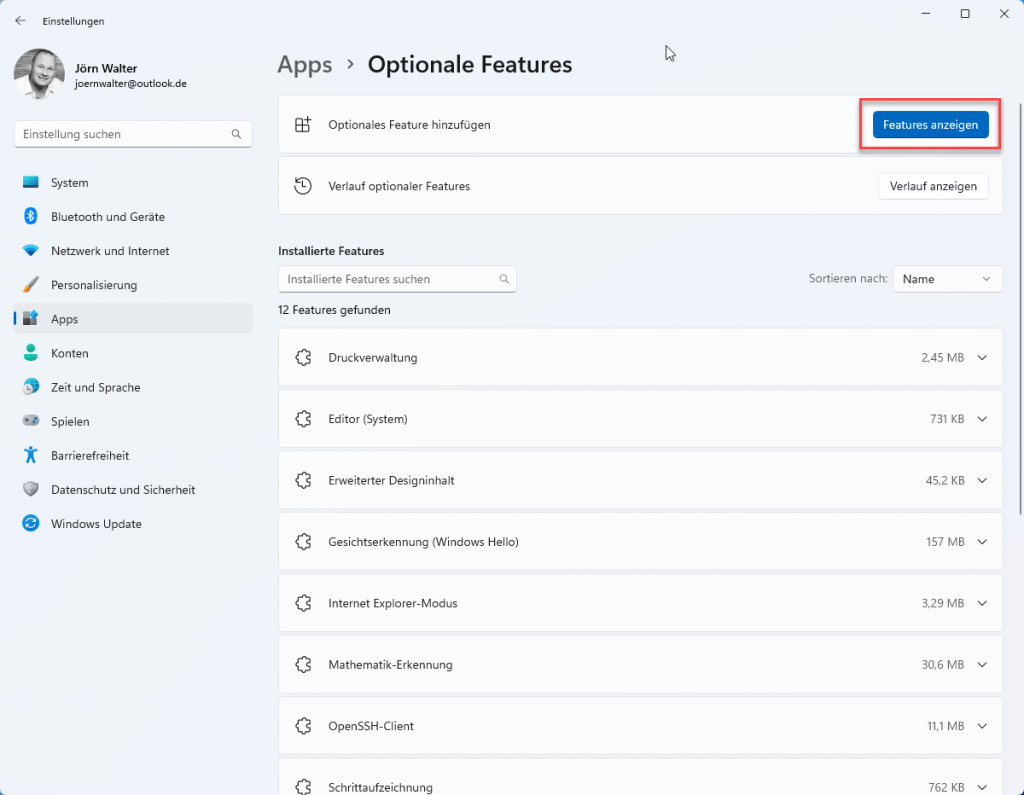Expand the Druckverwaltung feature entry
Screen dimensions: 1024x795
(981, 357)
